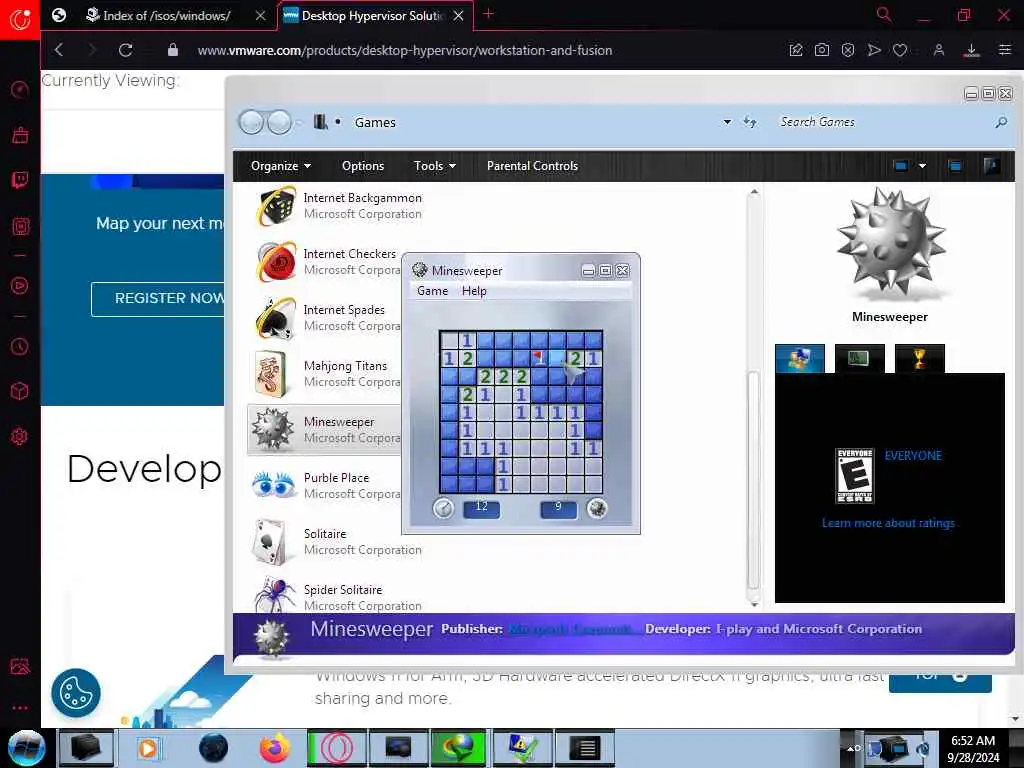Open the Opera GX main menu logo
The image size is (1024, 768).
pyautogui.click(x=20, y=20)
